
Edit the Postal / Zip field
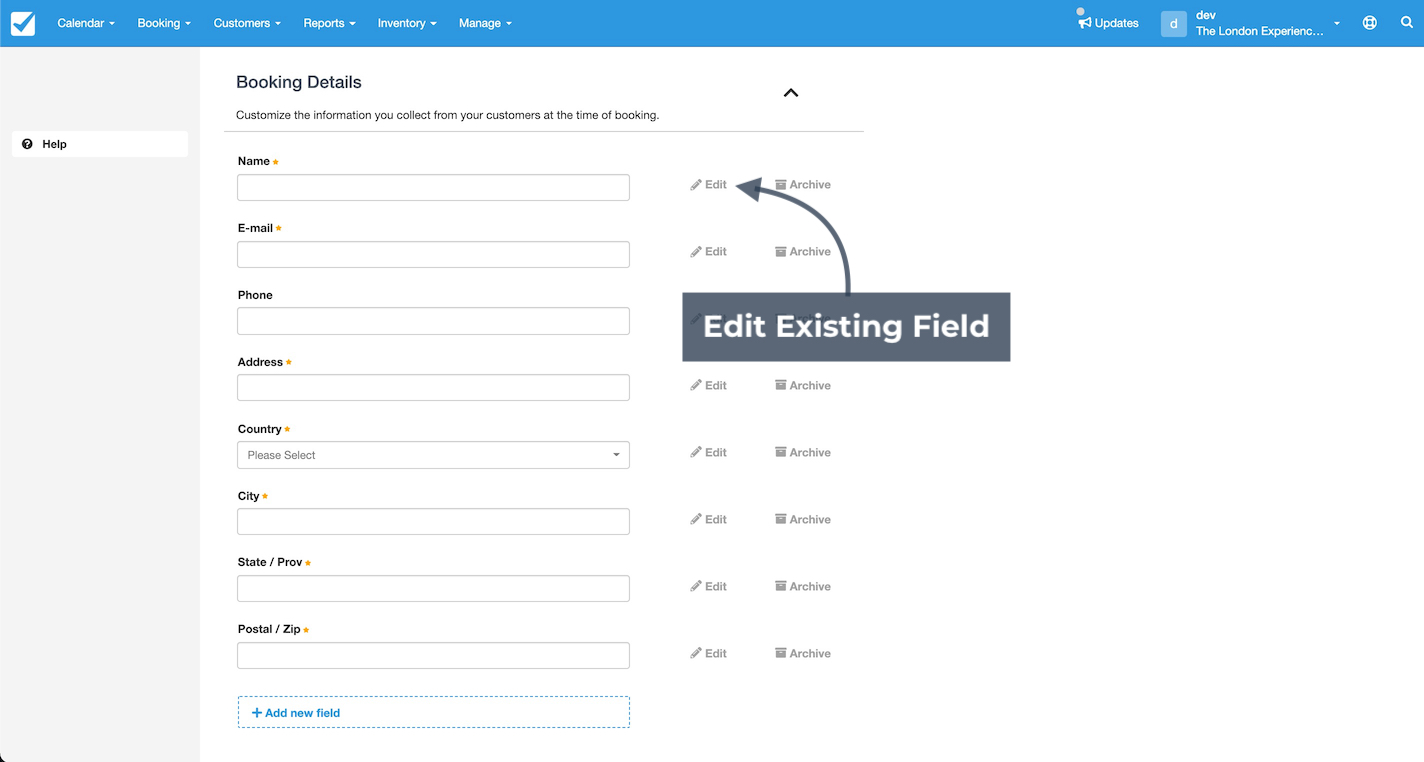click(708, 654)
